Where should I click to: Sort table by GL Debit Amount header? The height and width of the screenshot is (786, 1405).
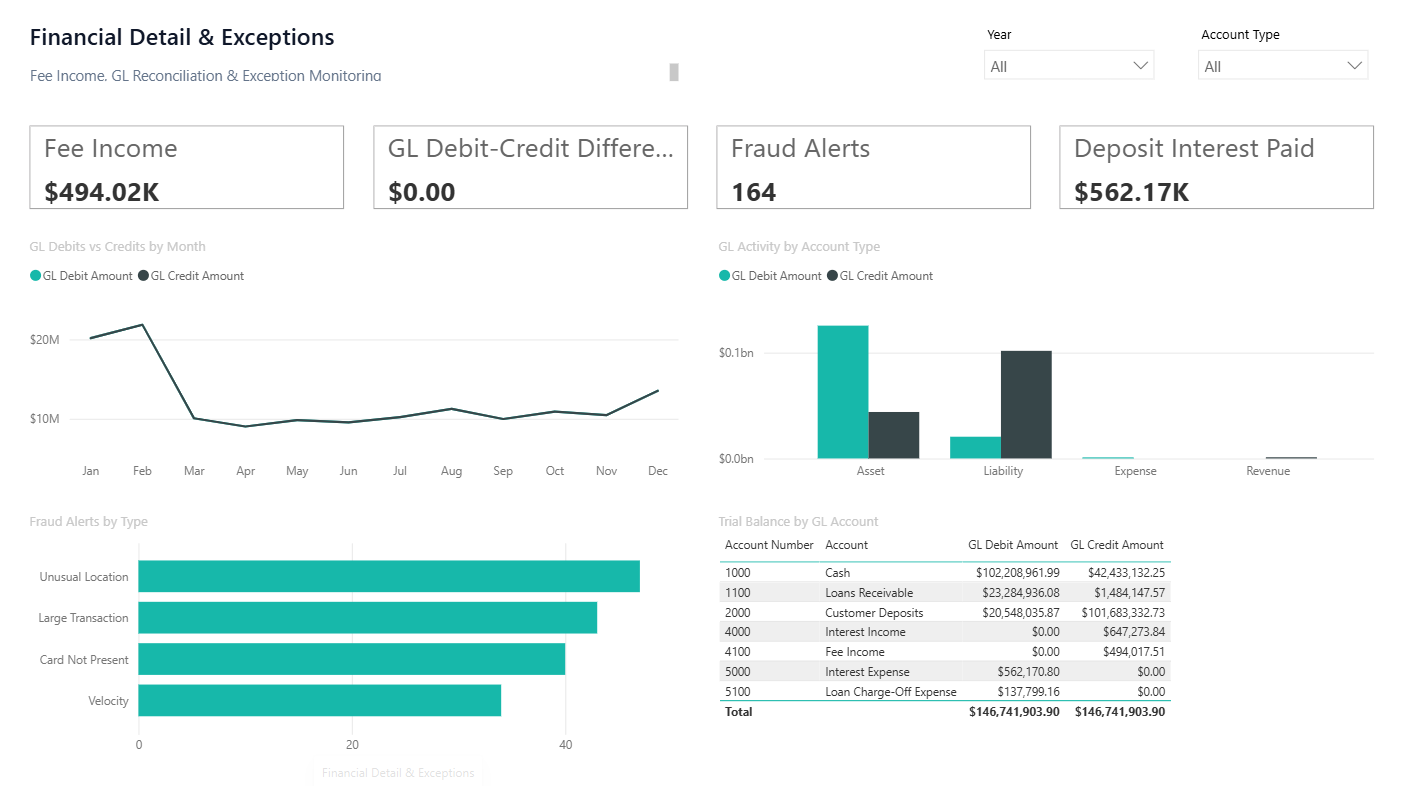coord(1013,545)
